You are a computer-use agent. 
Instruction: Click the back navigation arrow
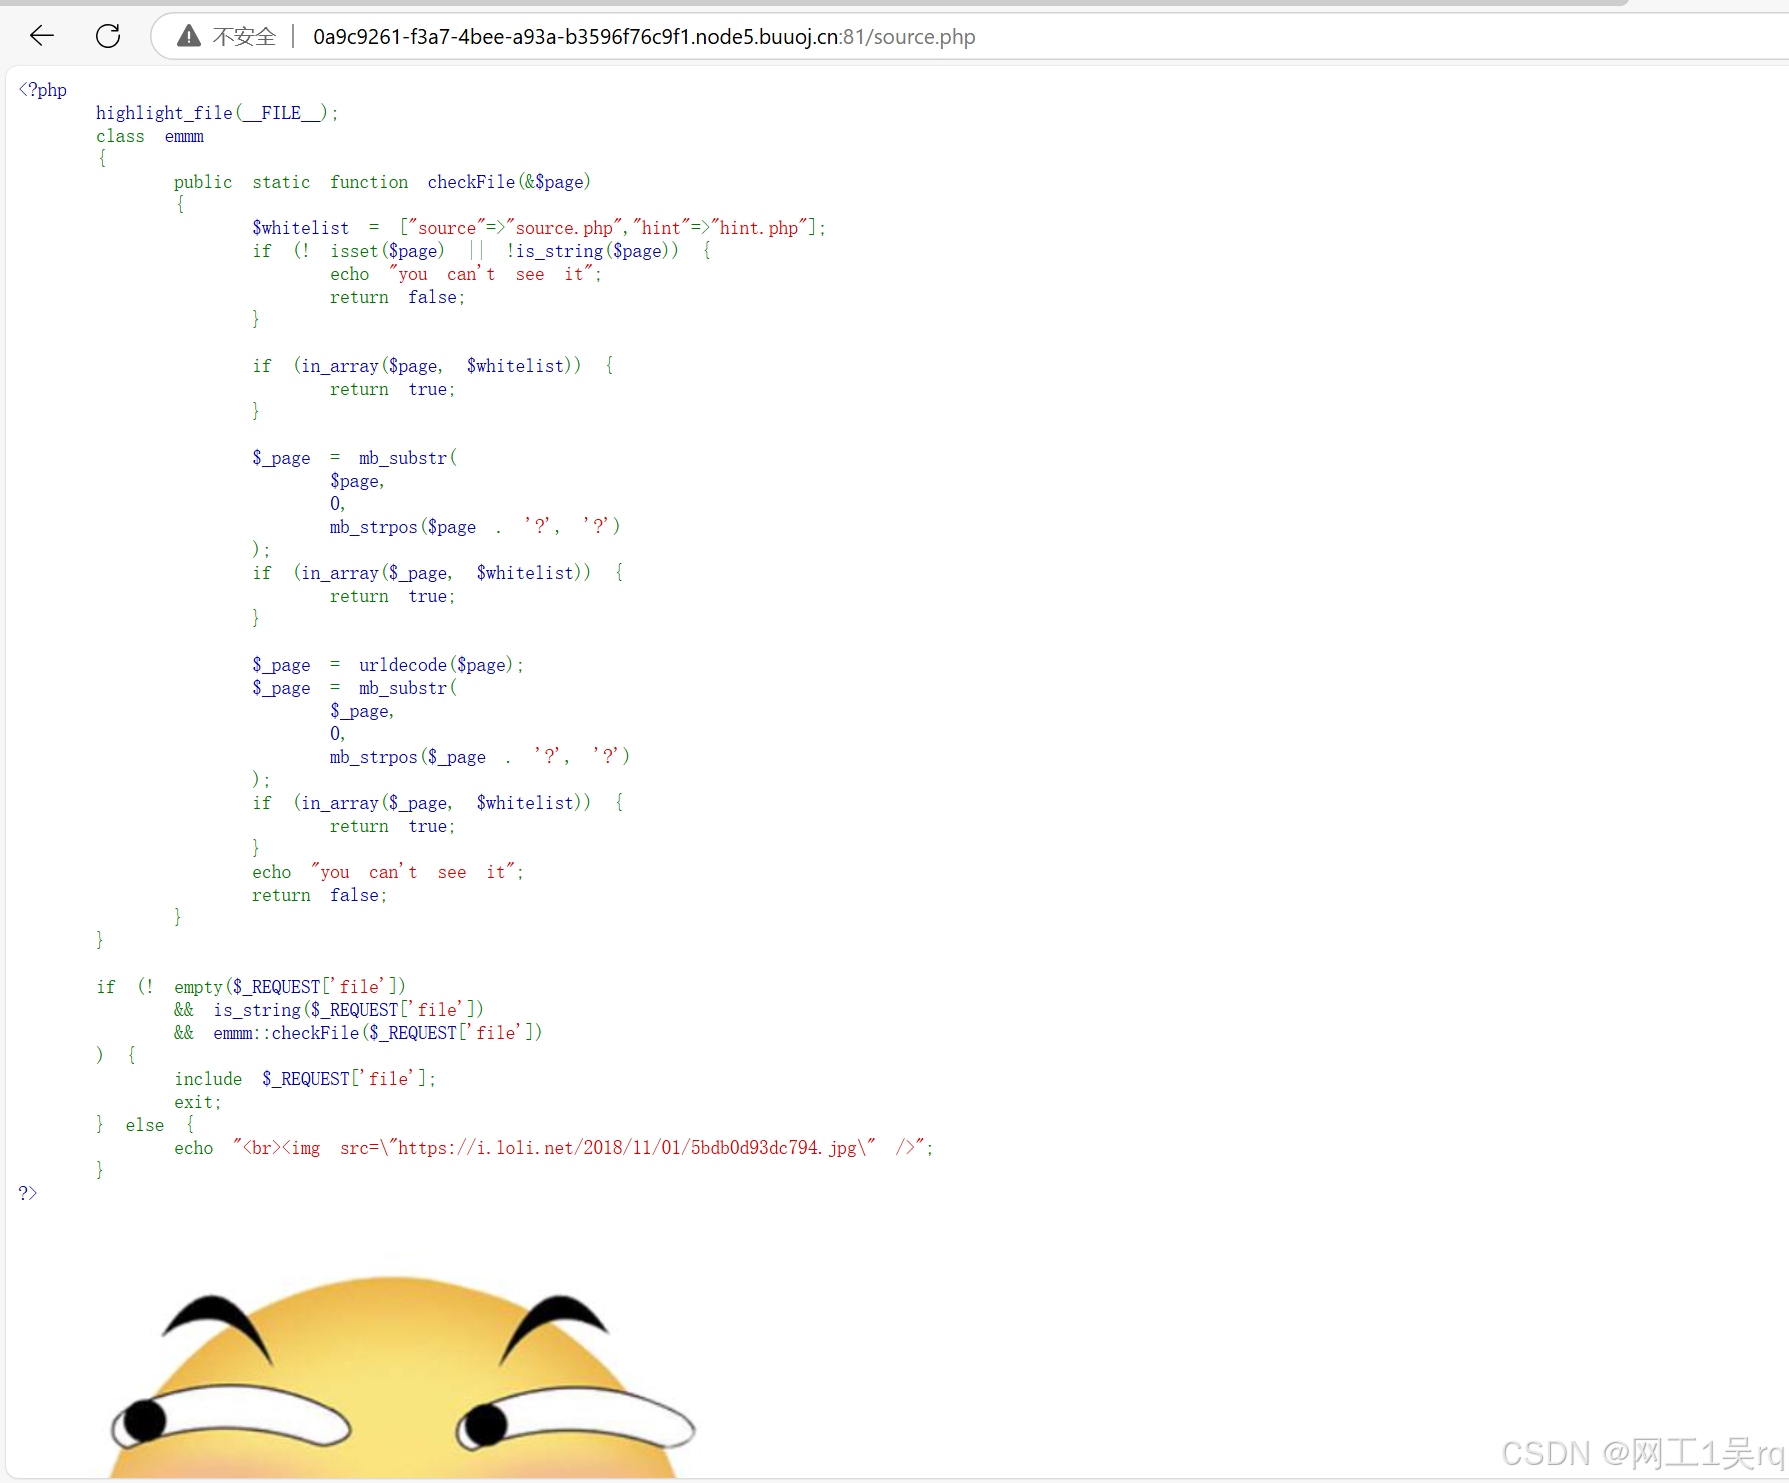(40, 36)
